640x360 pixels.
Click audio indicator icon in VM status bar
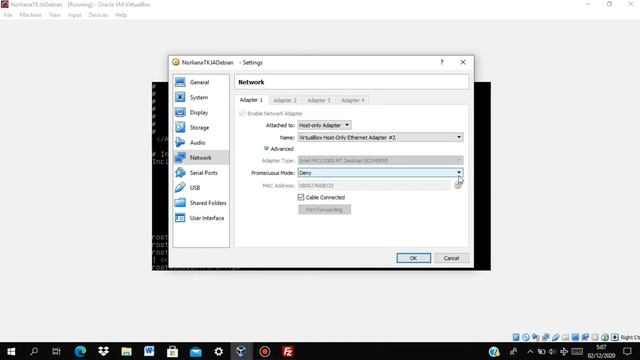point(536,337)
